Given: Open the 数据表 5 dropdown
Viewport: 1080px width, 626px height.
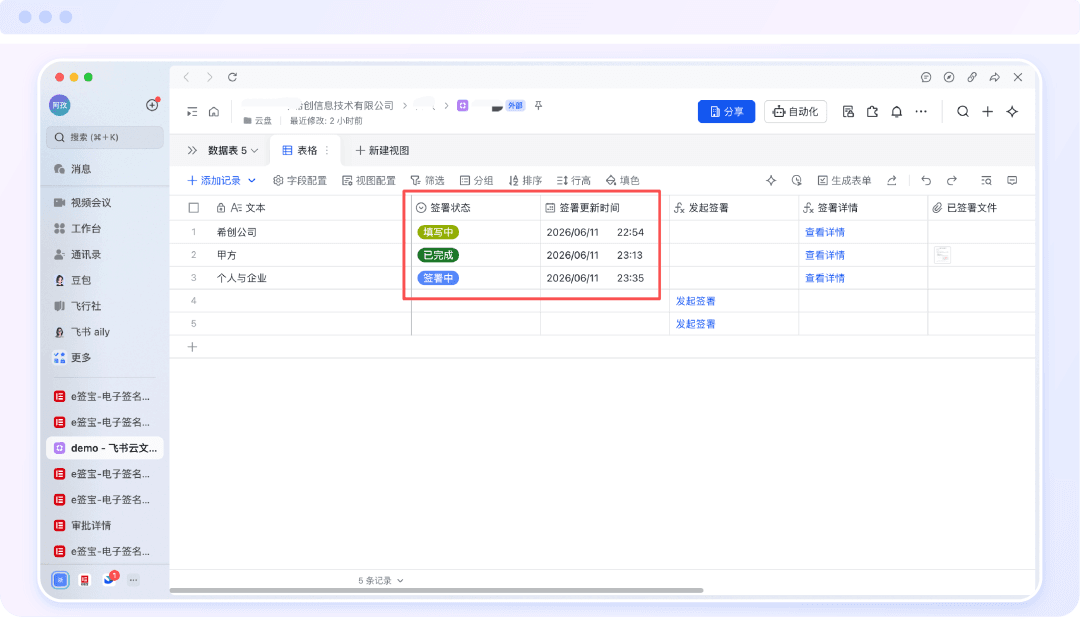Looking at the screenshot, I should coord(233,151).
